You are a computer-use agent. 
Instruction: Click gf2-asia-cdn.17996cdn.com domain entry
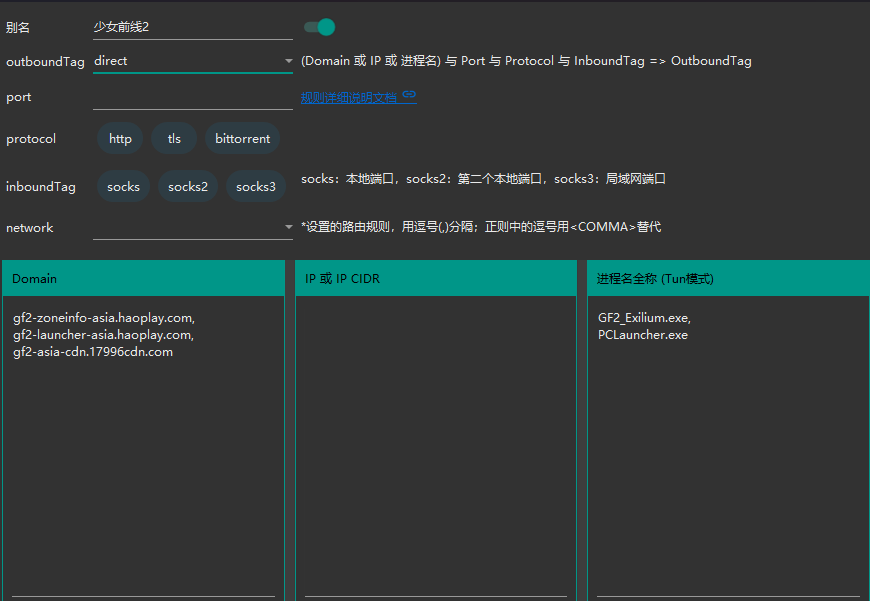pyautogui.click(x=93, y=352)
